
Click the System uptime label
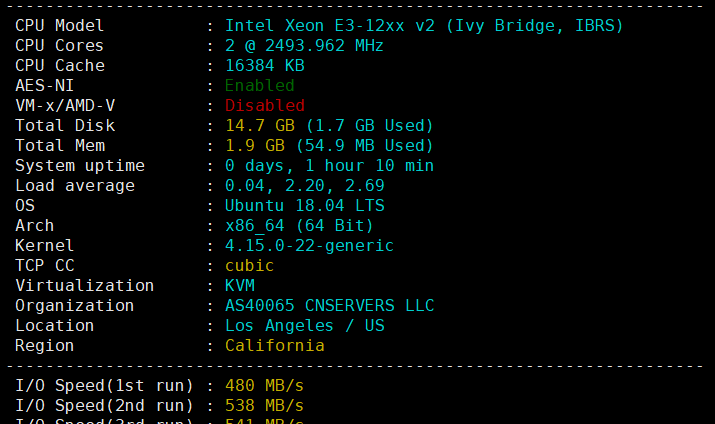click(80, 166)
